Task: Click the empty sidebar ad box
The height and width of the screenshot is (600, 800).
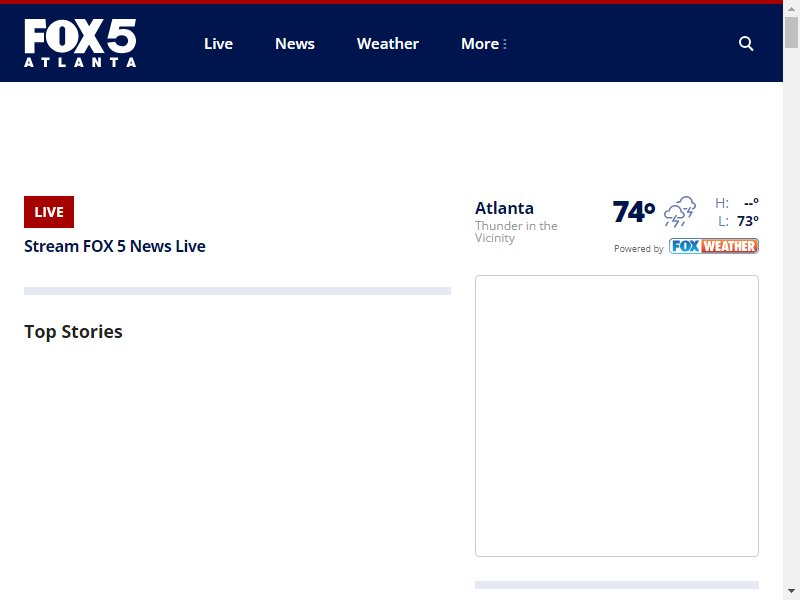Action: pos(617,416)
